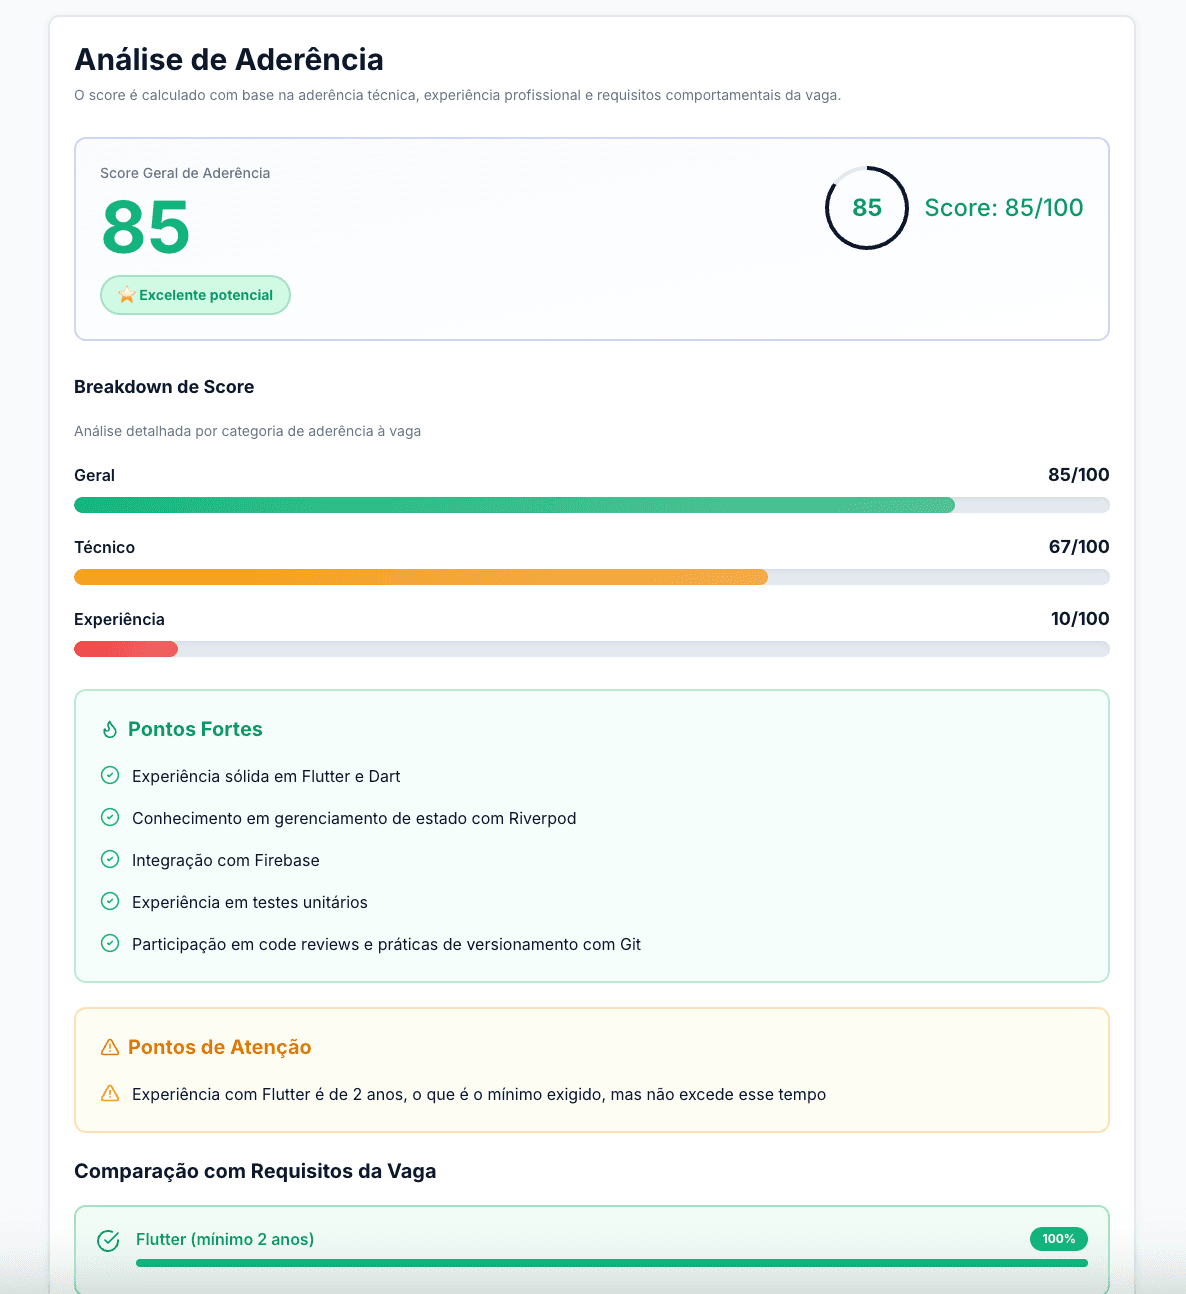
Task: Click the checkmark icon beside Flutter requirement
Action: 108,1240
